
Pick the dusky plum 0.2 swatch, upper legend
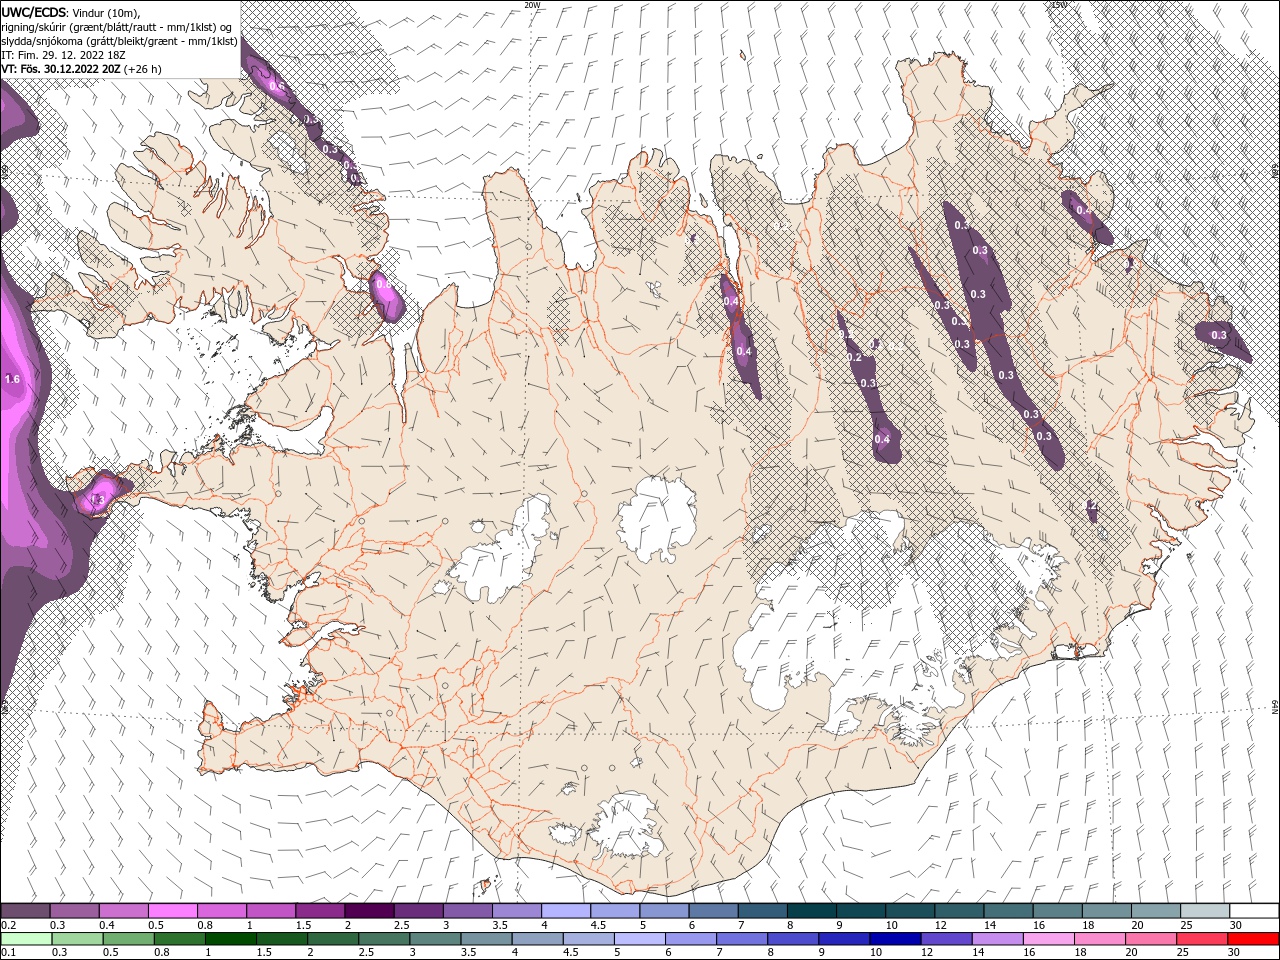point(25,911)
